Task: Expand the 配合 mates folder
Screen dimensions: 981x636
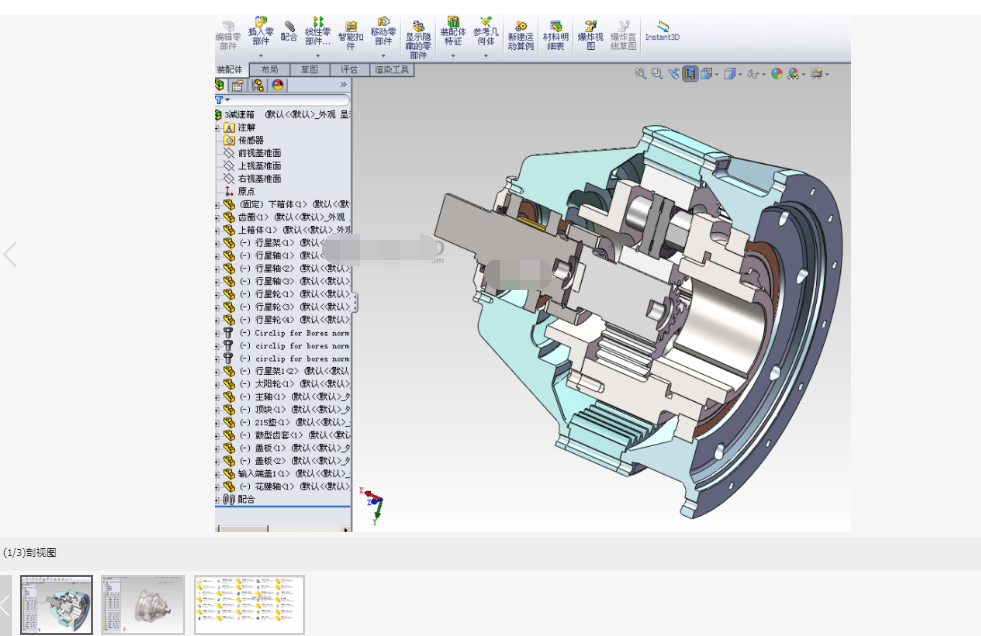Action: (x=217, y=499)
